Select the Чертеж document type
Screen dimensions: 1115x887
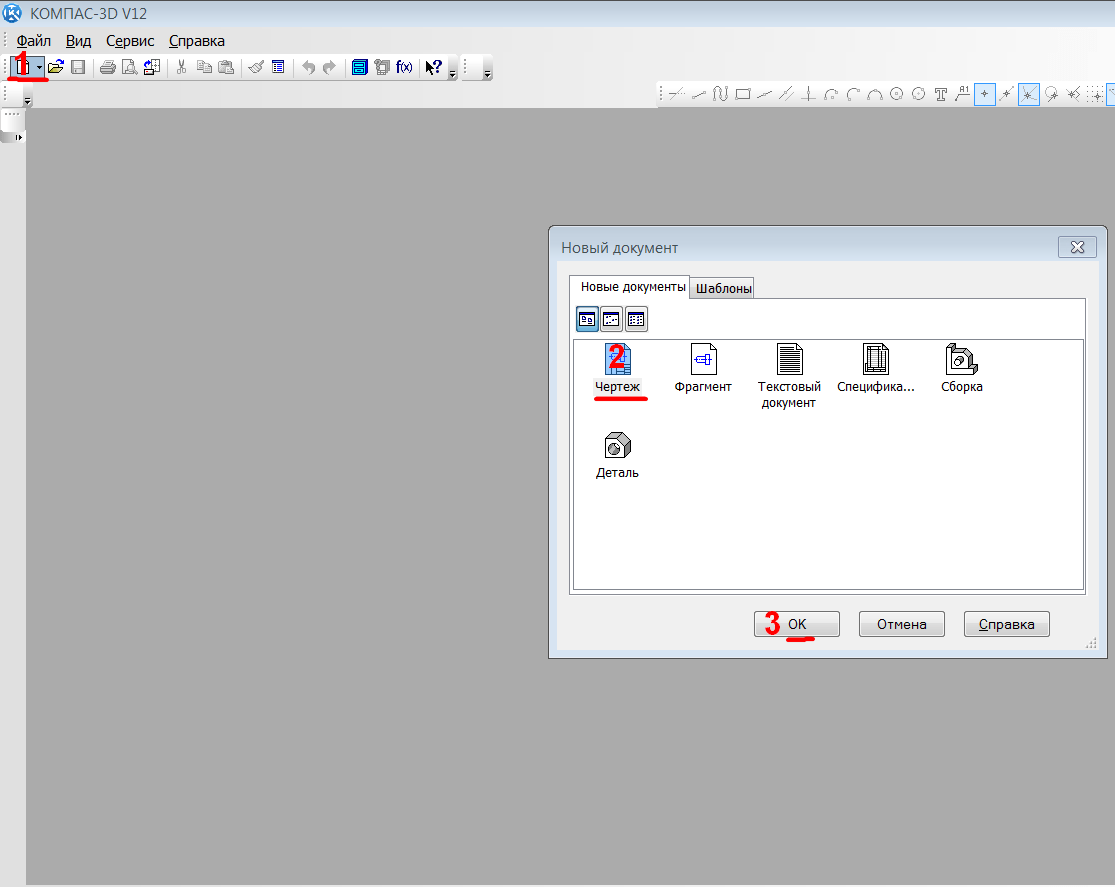tap(617, 368)
